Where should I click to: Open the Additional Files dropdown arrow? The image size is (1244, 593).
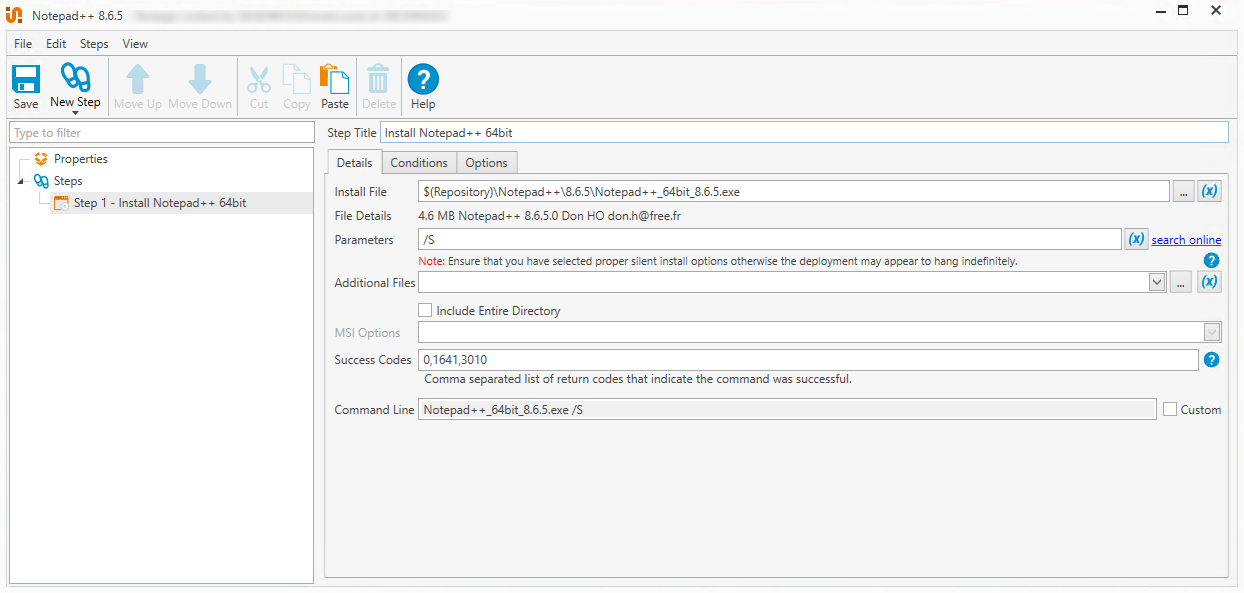(x=1157, y=283)
